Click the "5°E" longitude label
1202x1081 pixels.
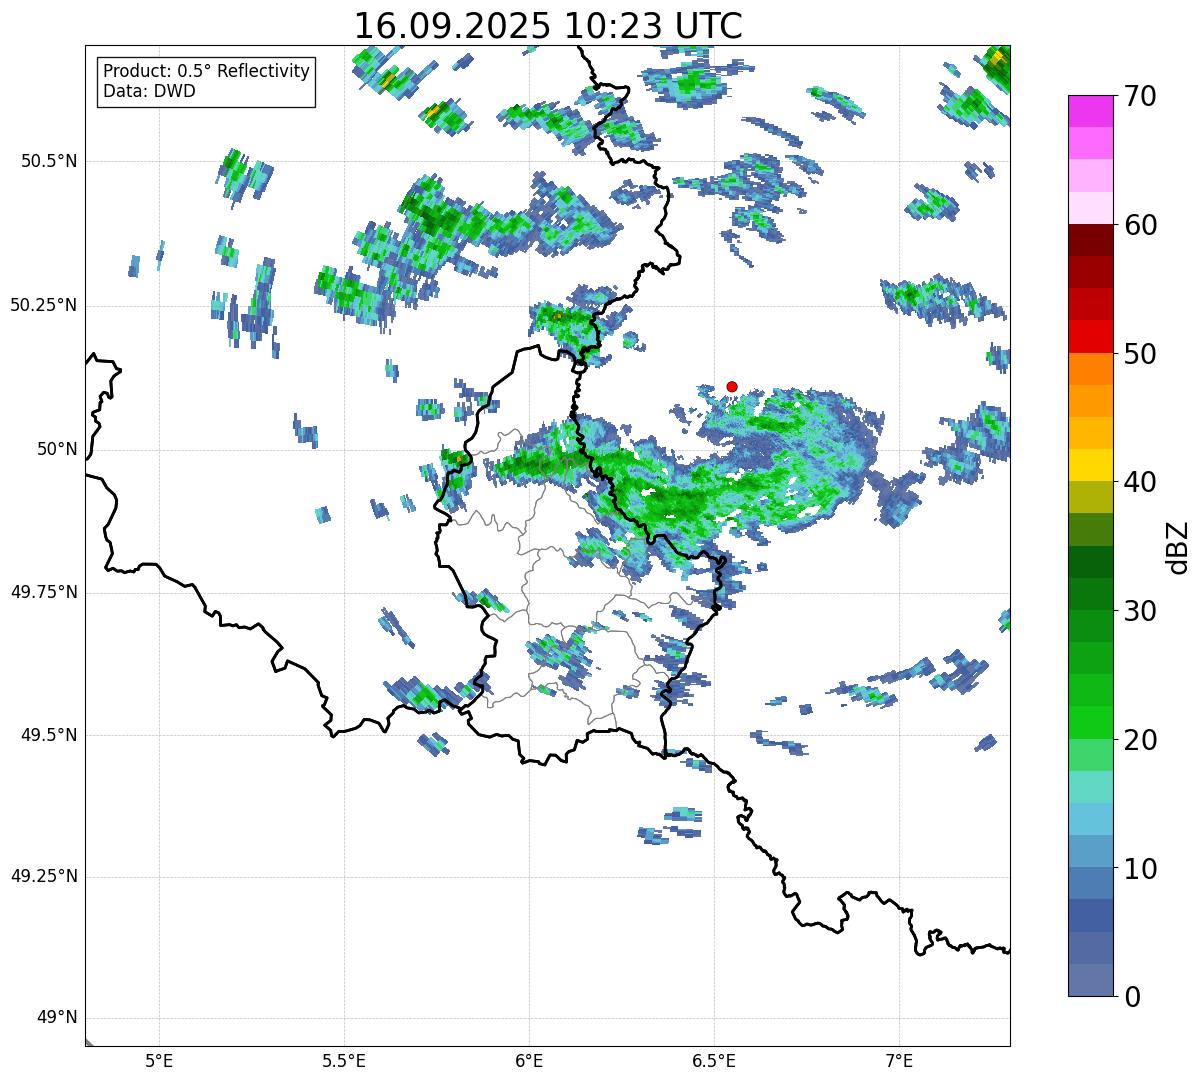[x=159, y=1060]
